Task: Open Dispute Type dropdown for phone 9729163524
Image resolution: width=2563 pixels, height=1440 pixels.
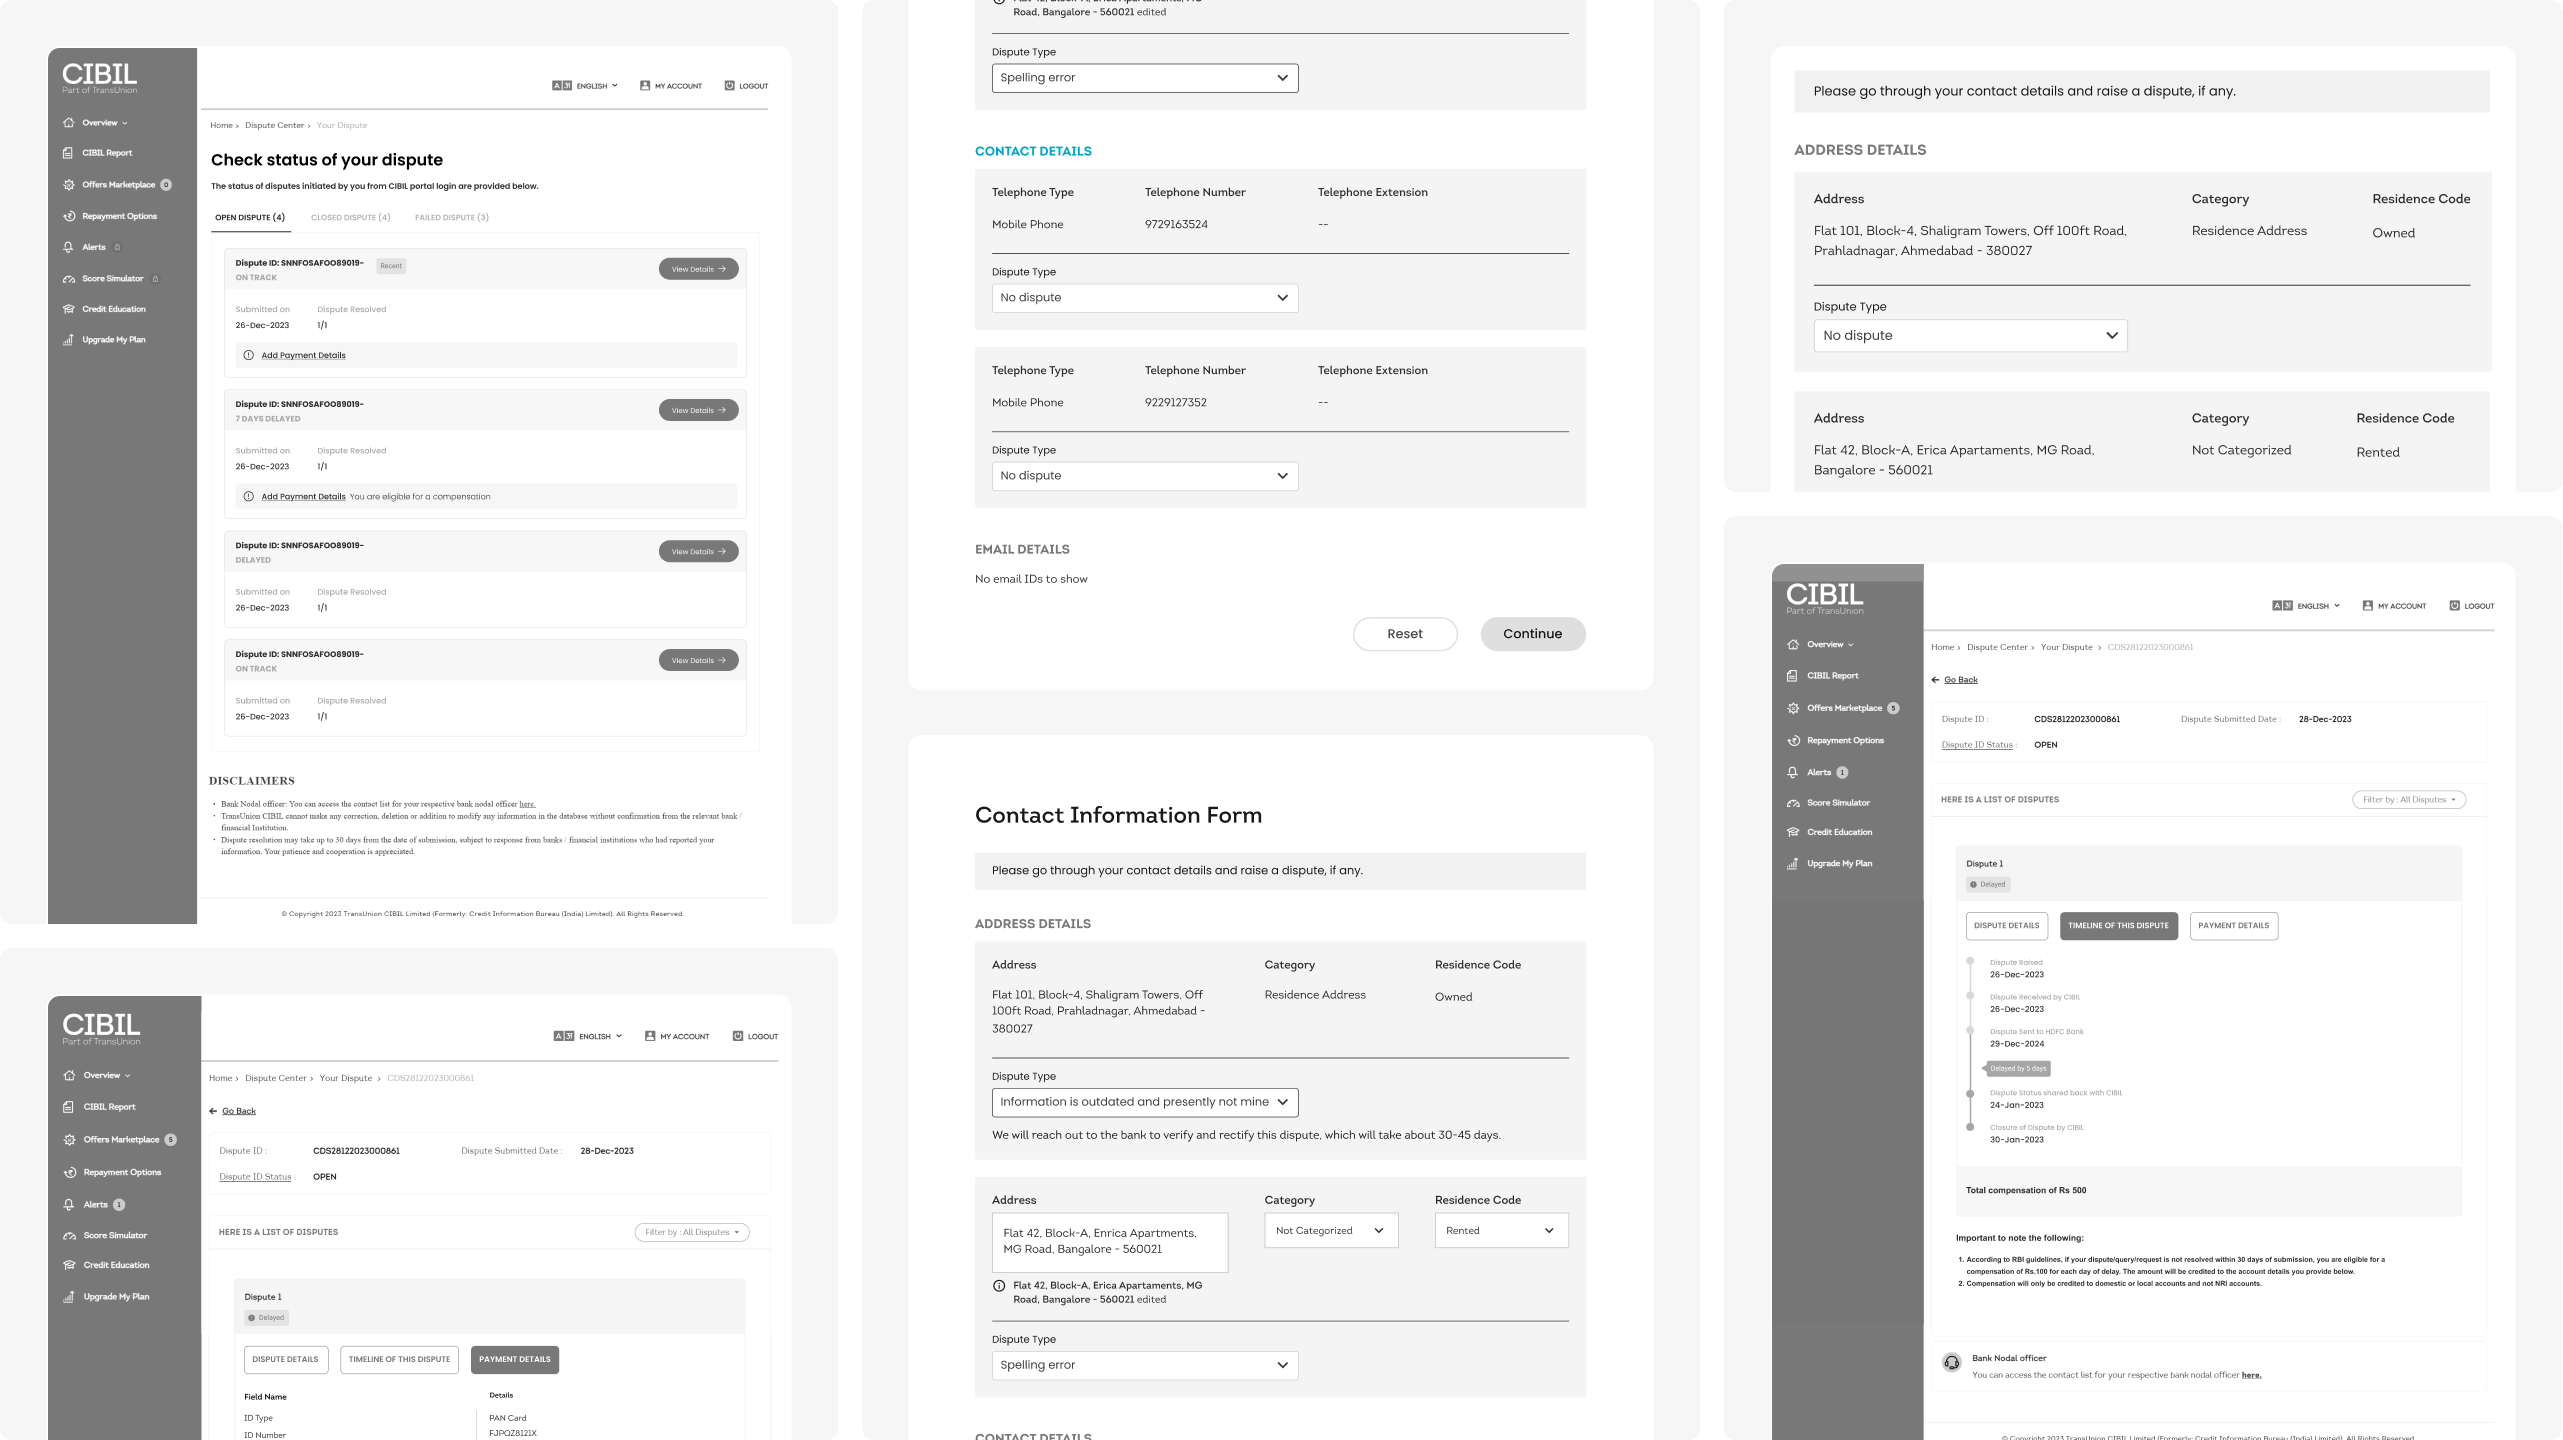Action: click(1145, 298)
